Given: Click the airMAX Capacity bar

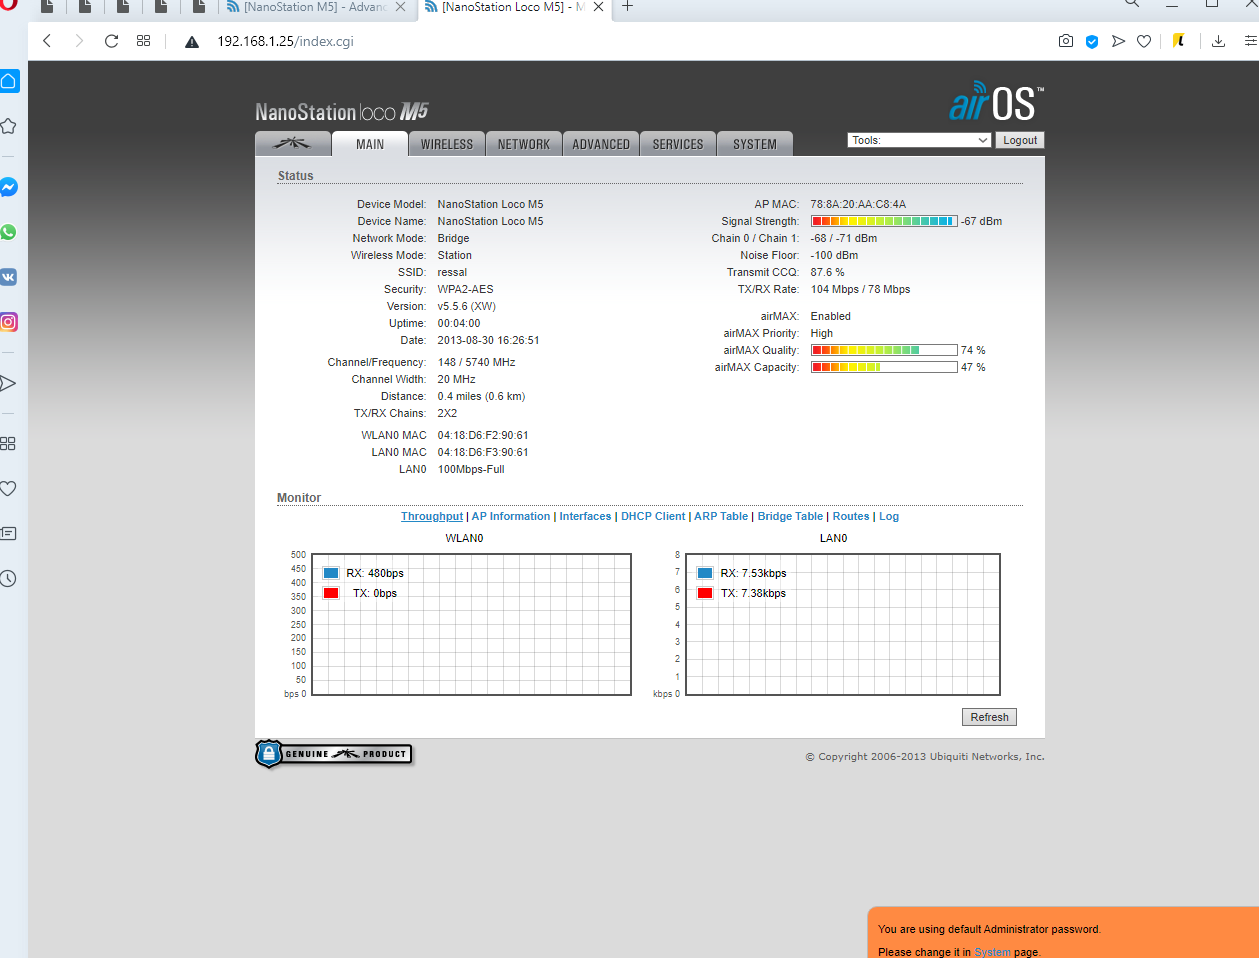Looking at the screenshot, I should [884, 367].
